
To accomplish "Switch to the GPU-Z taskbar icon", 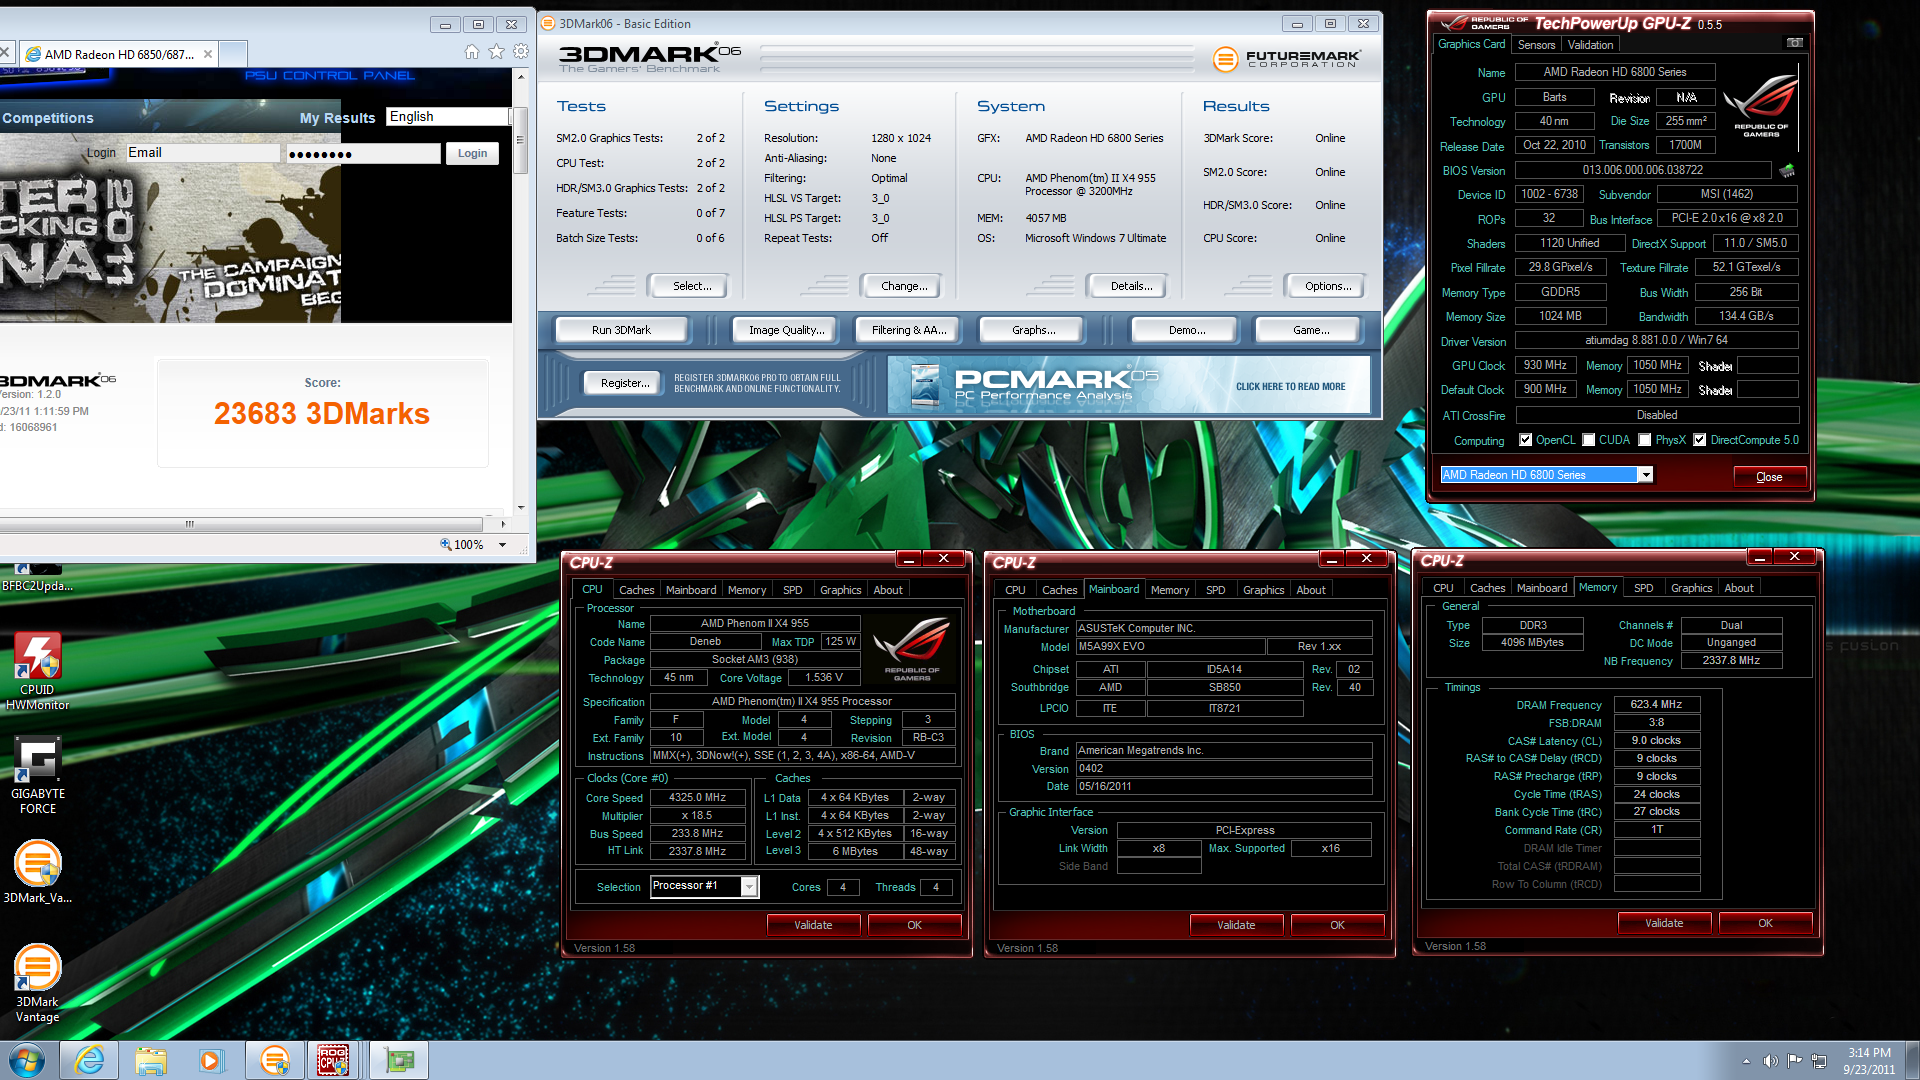I will tap(399, 1060).
